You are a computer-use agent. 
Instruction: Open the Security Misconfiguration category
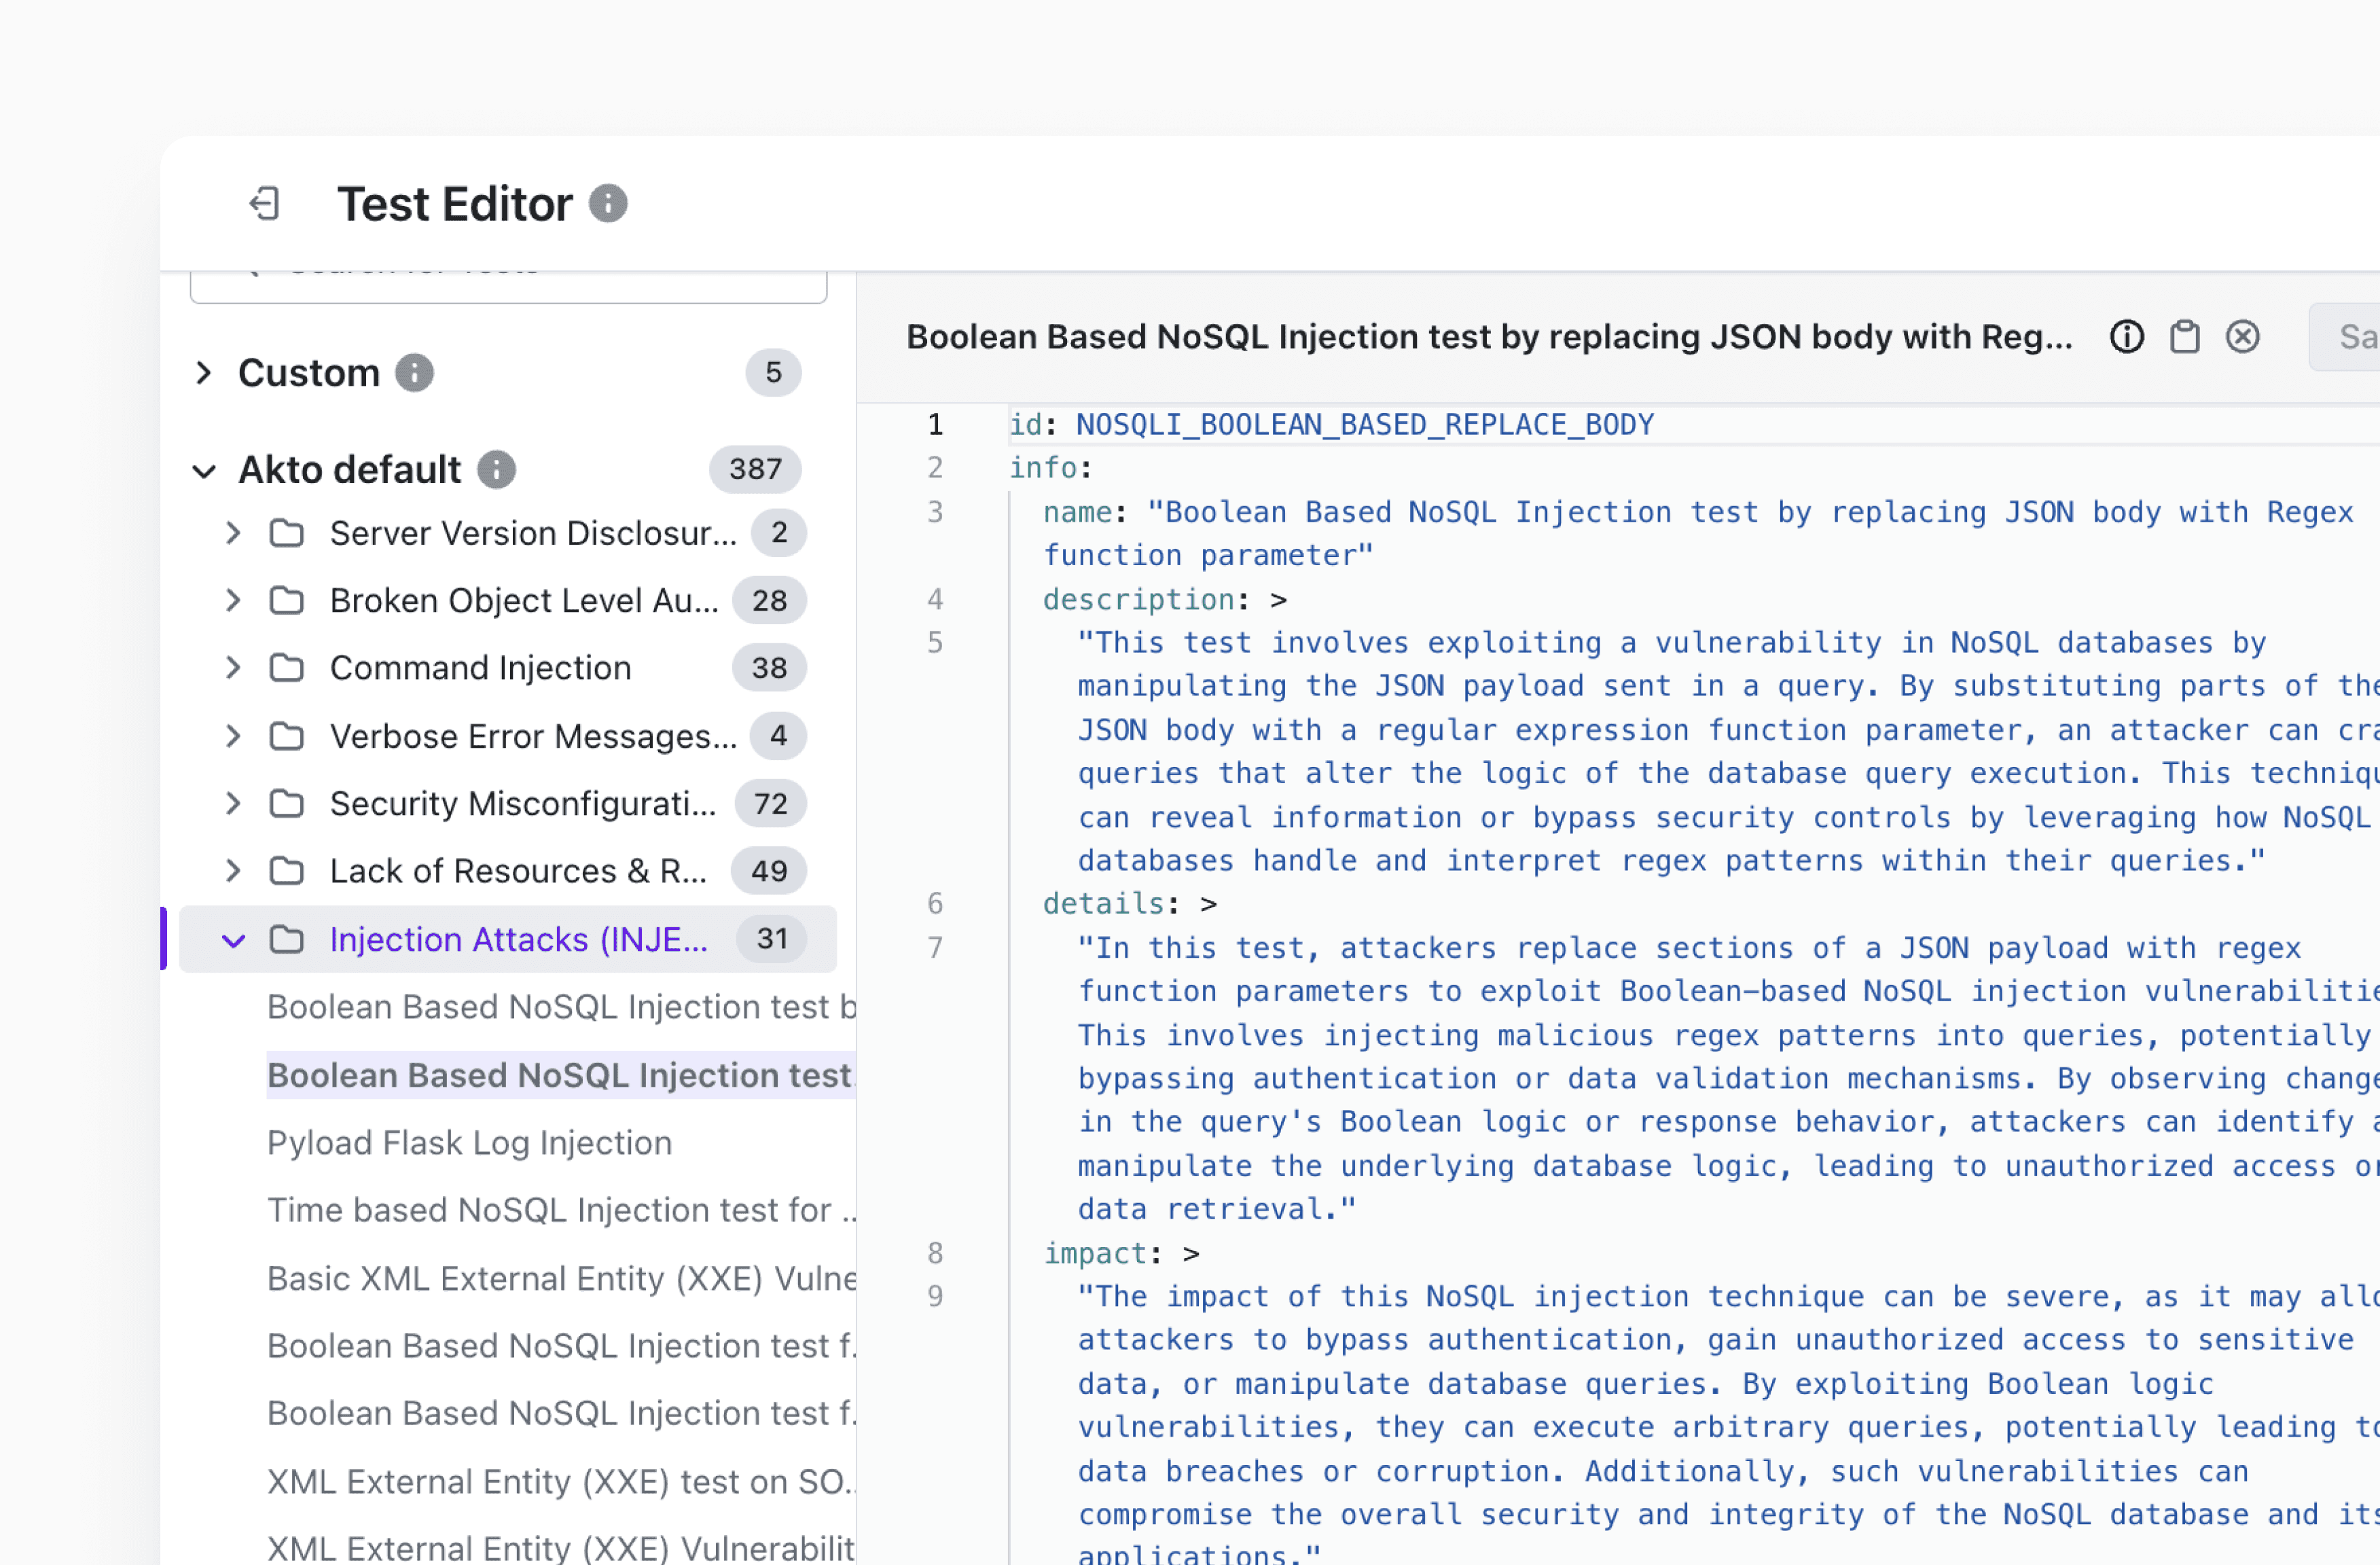[x=522, y=803]
